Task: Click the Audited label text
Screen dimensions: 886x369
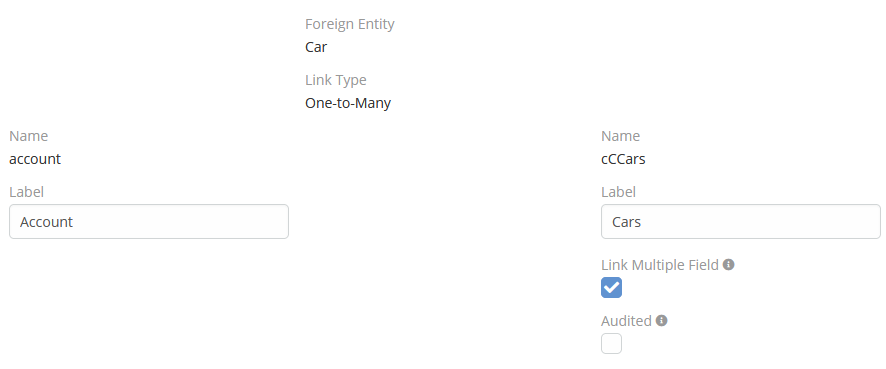Action: (x=626, y=321)
